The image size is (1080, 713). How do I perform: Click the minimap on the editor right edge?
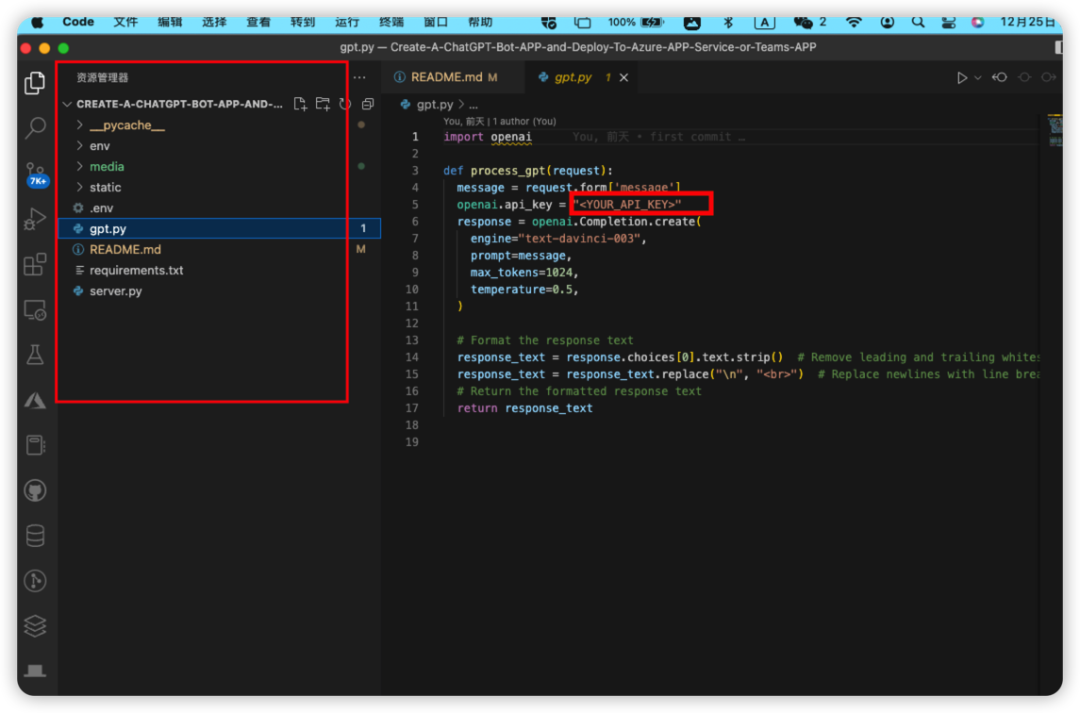tap(1055, 131)
